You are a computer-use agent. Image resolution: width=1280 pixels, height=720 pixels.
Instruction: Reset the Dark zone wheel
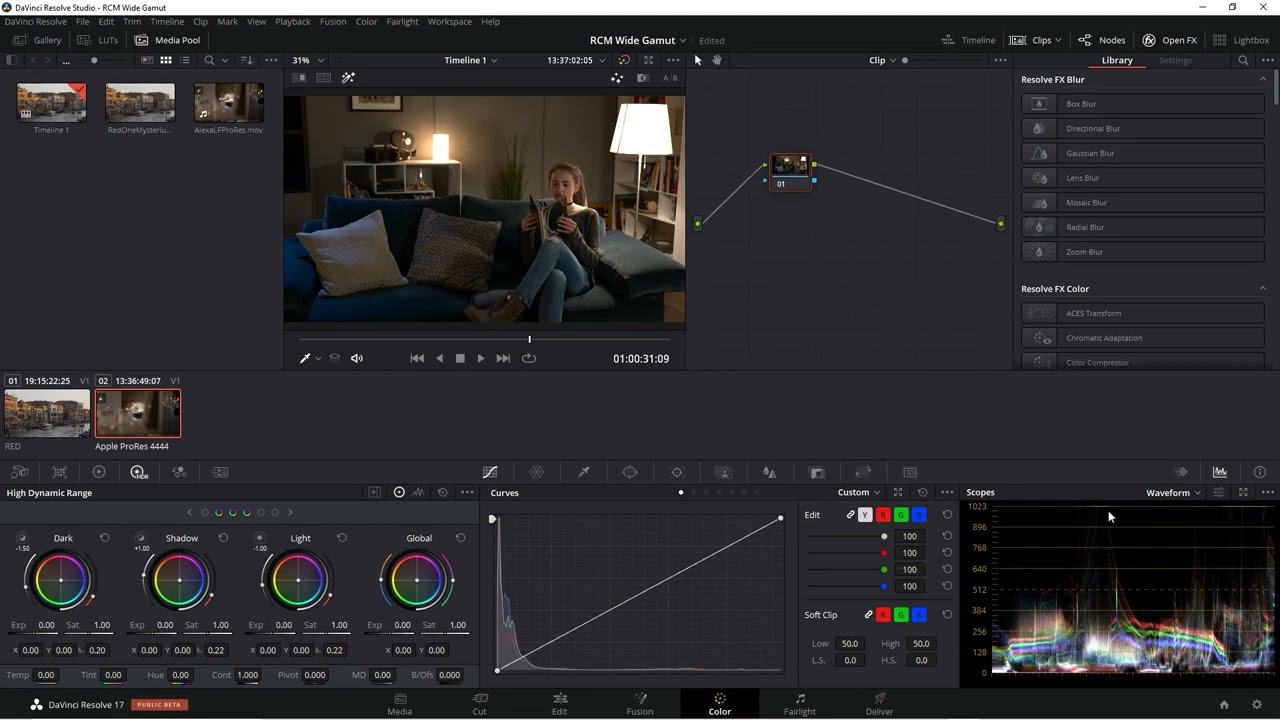tap(104, 538)
